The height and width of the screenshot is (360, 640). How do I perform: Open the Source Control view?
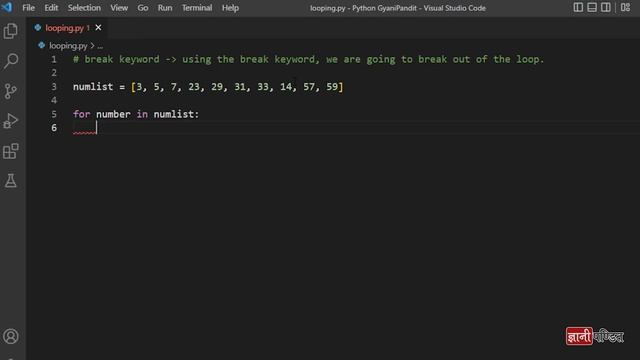pos(11,91)
